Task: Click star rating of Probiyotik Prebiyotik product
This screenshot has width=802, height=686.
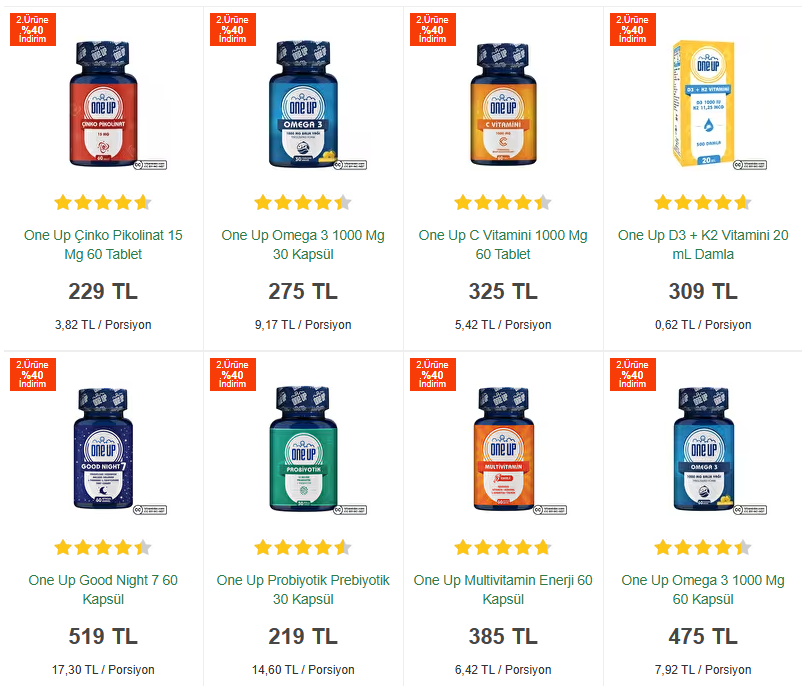Action: pos(303,548)
